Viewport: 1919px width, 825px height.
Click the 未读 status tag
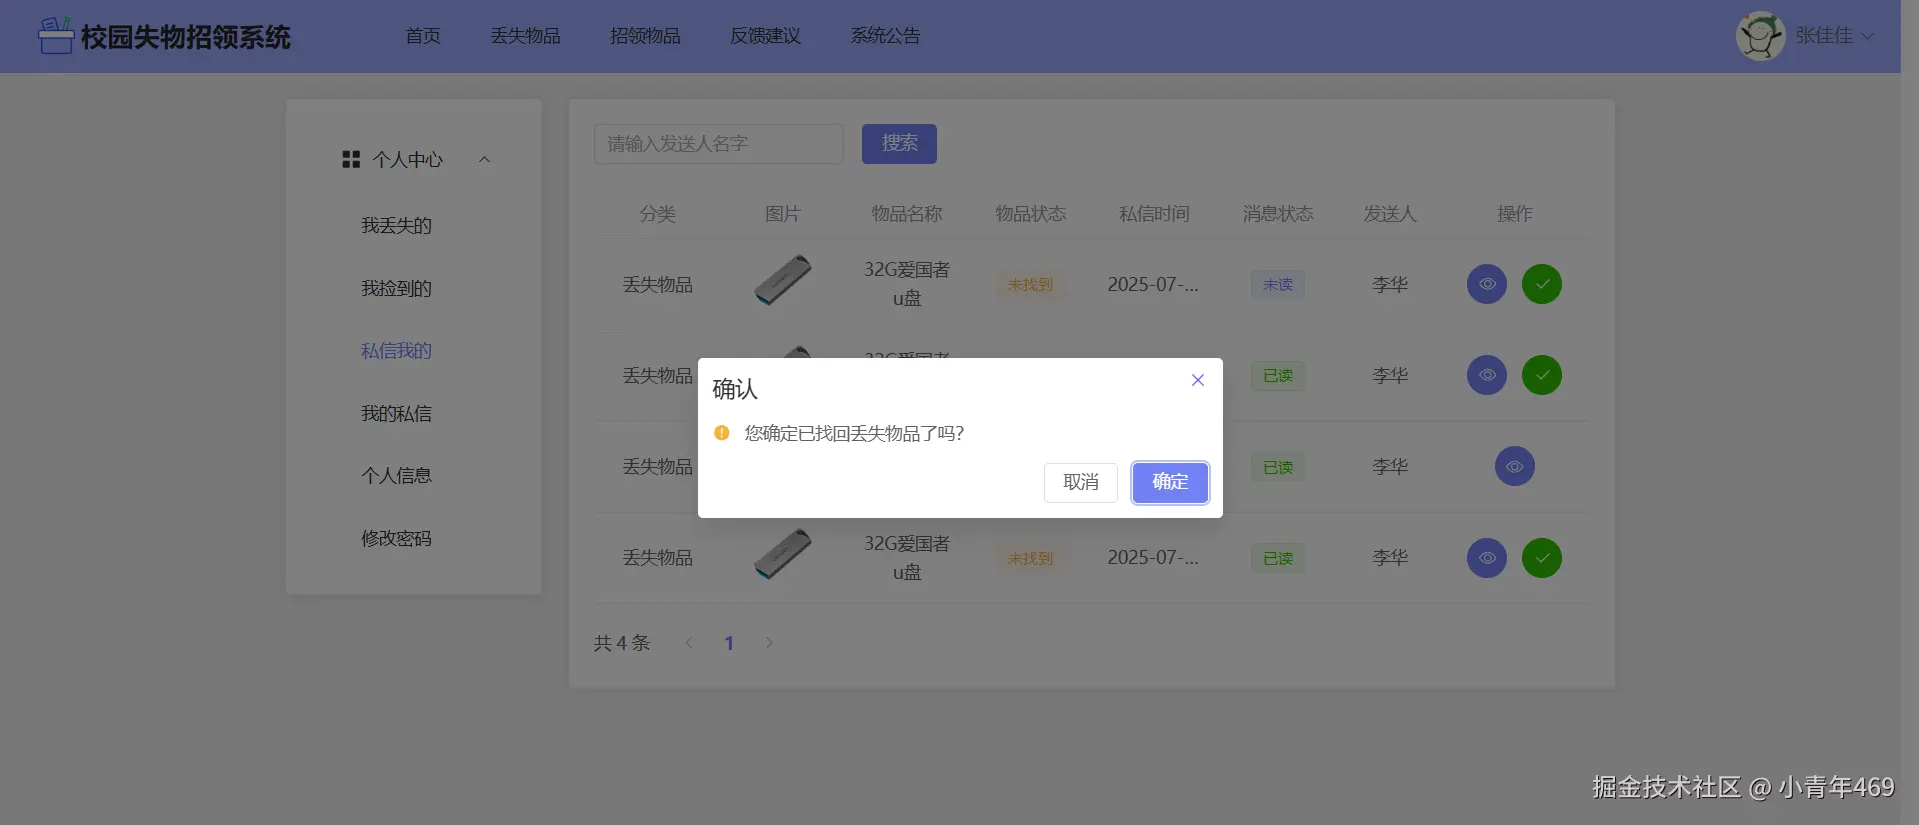(x=1278, y=285)
